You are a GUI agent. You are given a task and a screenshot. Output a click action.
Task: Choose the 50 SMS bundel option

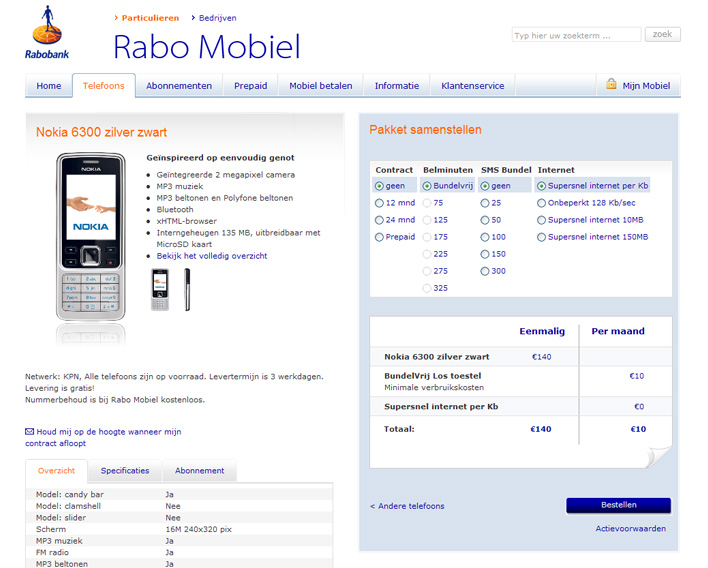coord(485,220)
